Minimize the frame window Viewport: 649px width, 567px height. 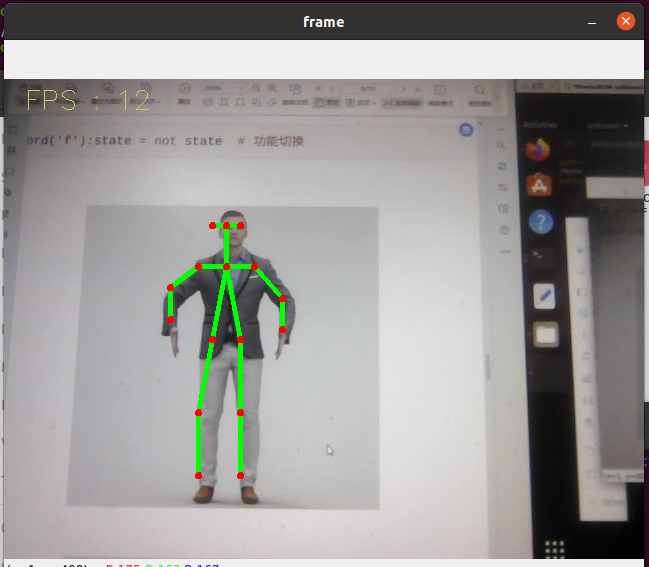click(x=592, y=23)
